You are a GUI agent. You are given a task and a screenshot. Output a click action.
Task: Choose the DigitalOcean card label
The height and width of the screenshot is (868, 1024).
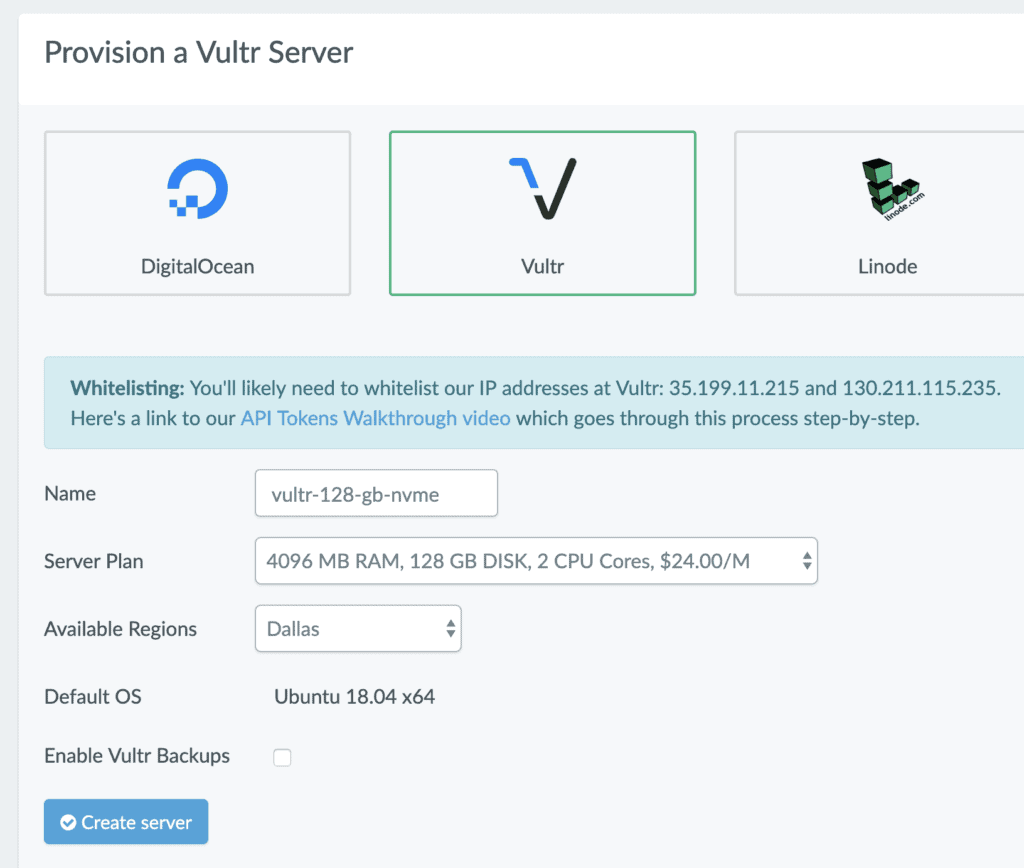point(197,266)
